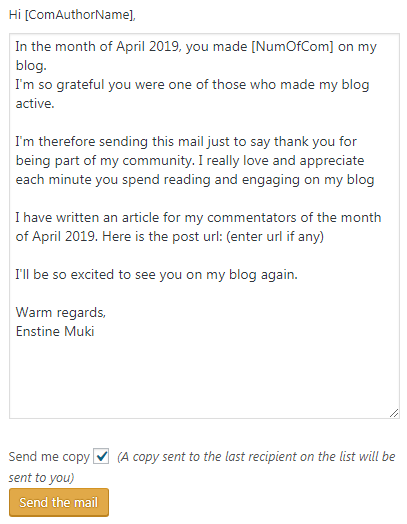Click the Hi [ComAuthorName] greeting text
Screen dimensions: 407x524
pyautogui.click(x=72, y=15)
